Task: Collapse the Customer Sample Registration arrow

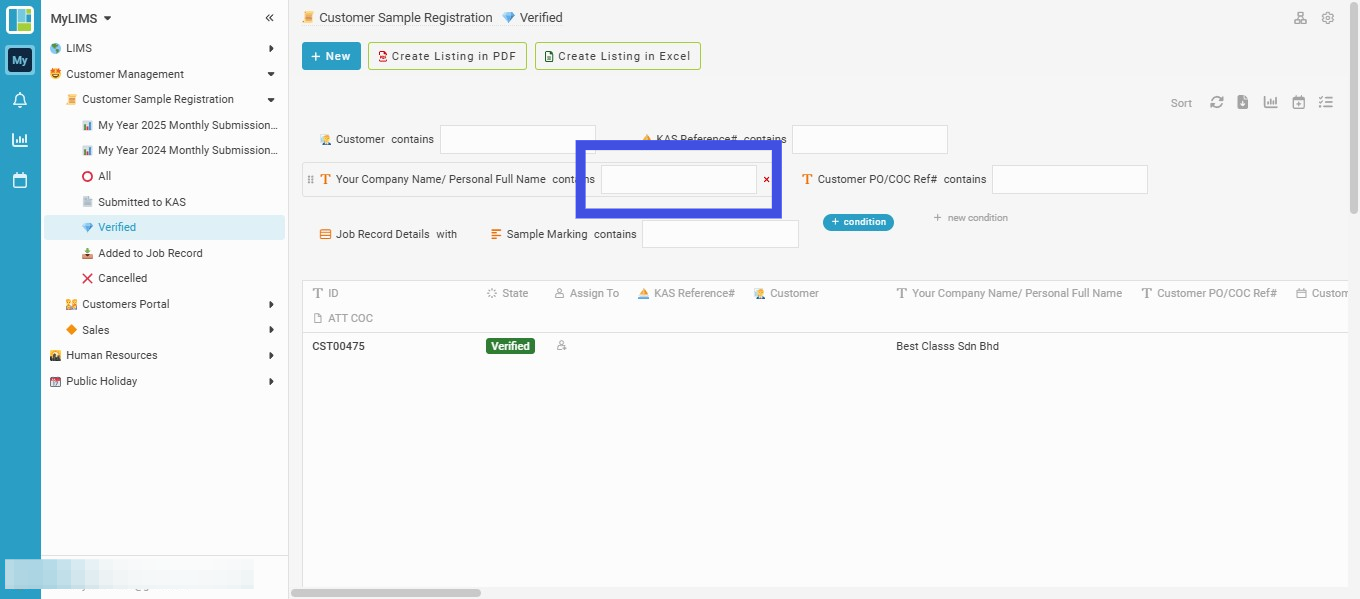Action: click(x=271, y=100)
